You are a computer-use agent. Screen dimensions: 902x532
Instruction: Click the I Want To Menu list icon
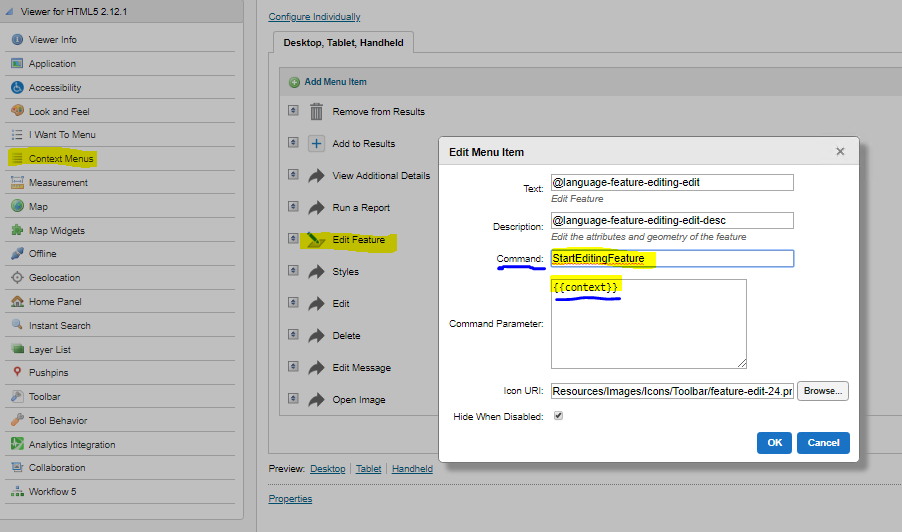17,135
